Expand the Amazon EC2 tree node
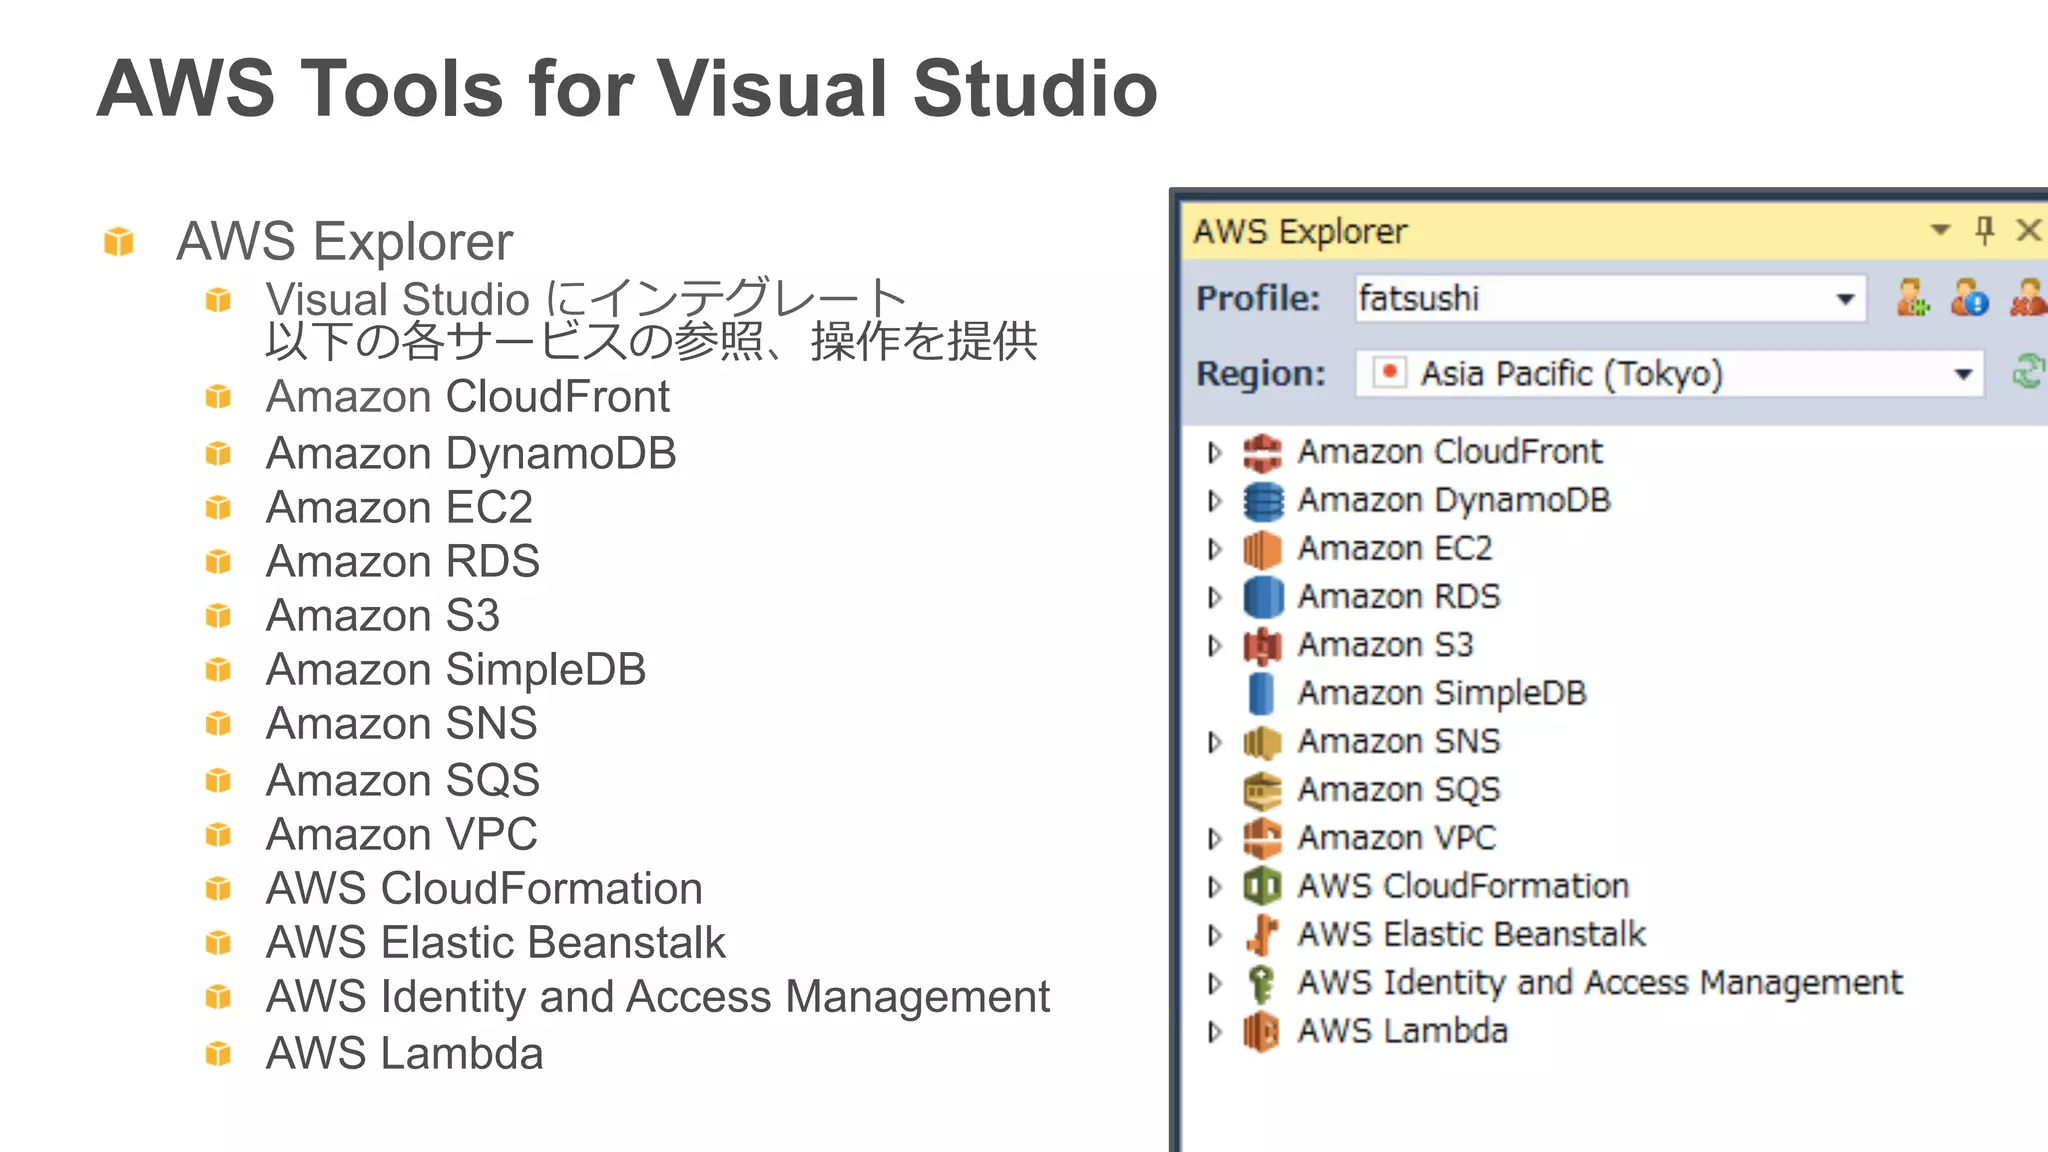Screen dimensions: 2048x1152 click(x=1215, y=549)
